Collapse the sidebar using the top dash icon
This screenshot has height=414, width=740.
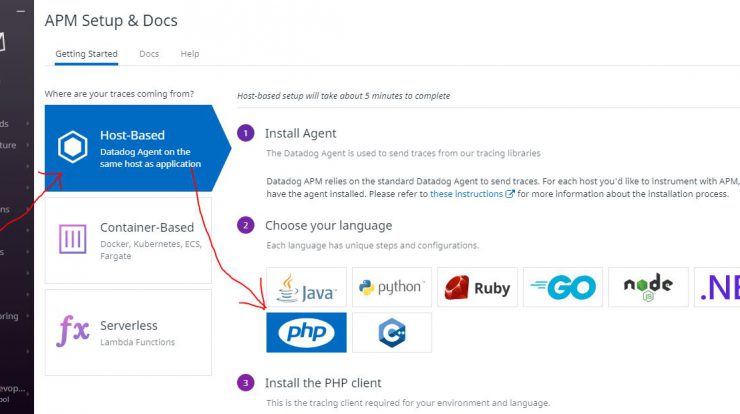[20, 11]
